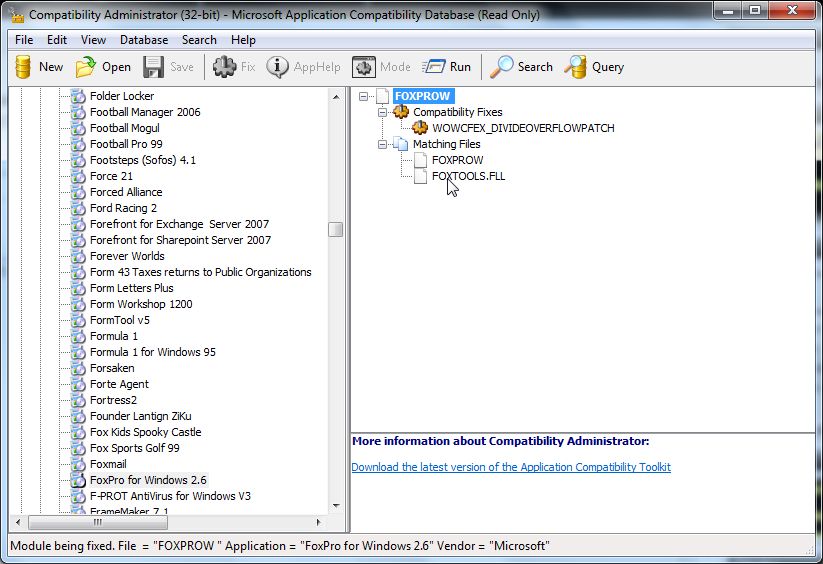The height and width of the screenshot is (564, 823).
Task: Click the Query toolbar label
Action: [608, 67]
